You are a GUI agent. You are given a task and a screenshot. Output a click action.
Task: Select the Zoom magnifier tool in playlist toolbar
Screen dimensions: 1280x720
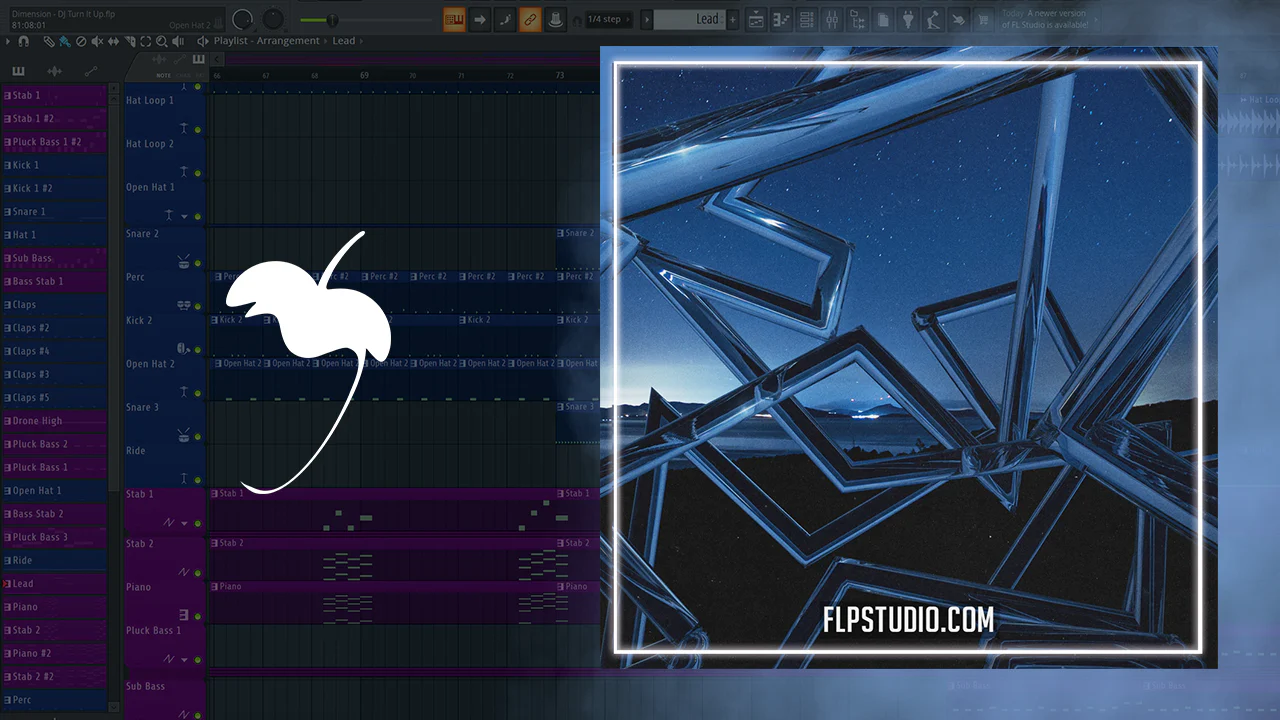click(161, 41)
